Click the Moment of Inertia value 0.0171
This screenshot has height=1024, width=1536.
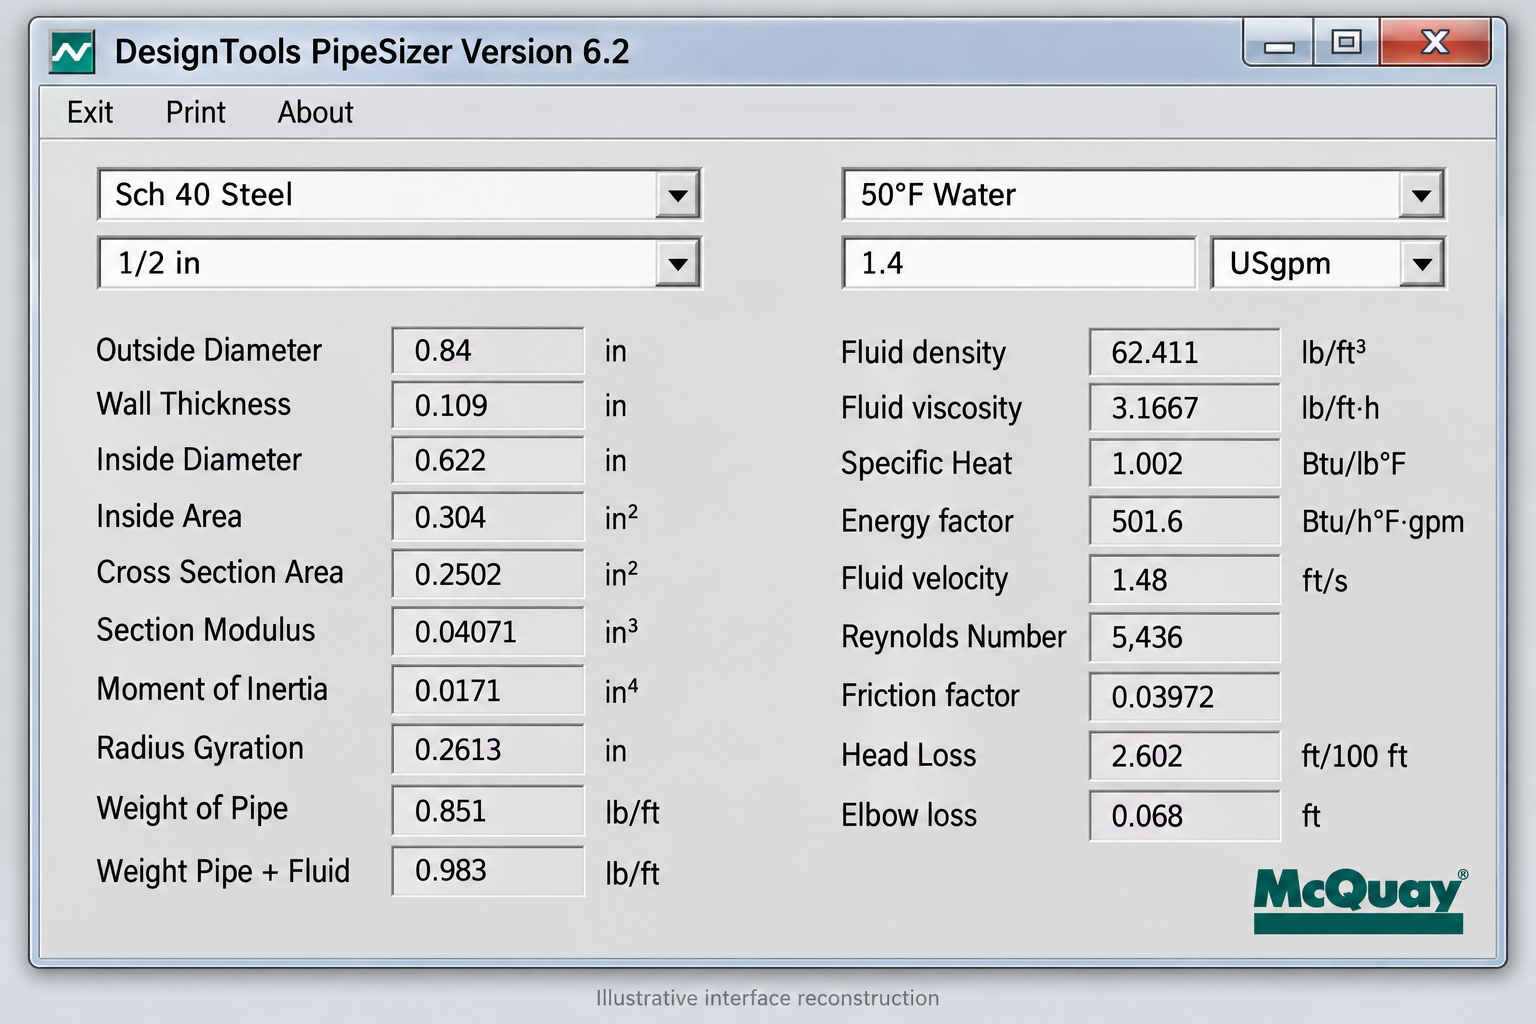click(488, 690)
